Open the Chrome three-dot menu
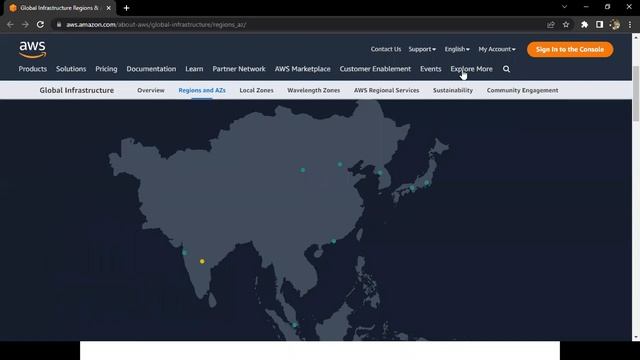The width and height of the screenshot is (640, 360). tap(630, 24)
